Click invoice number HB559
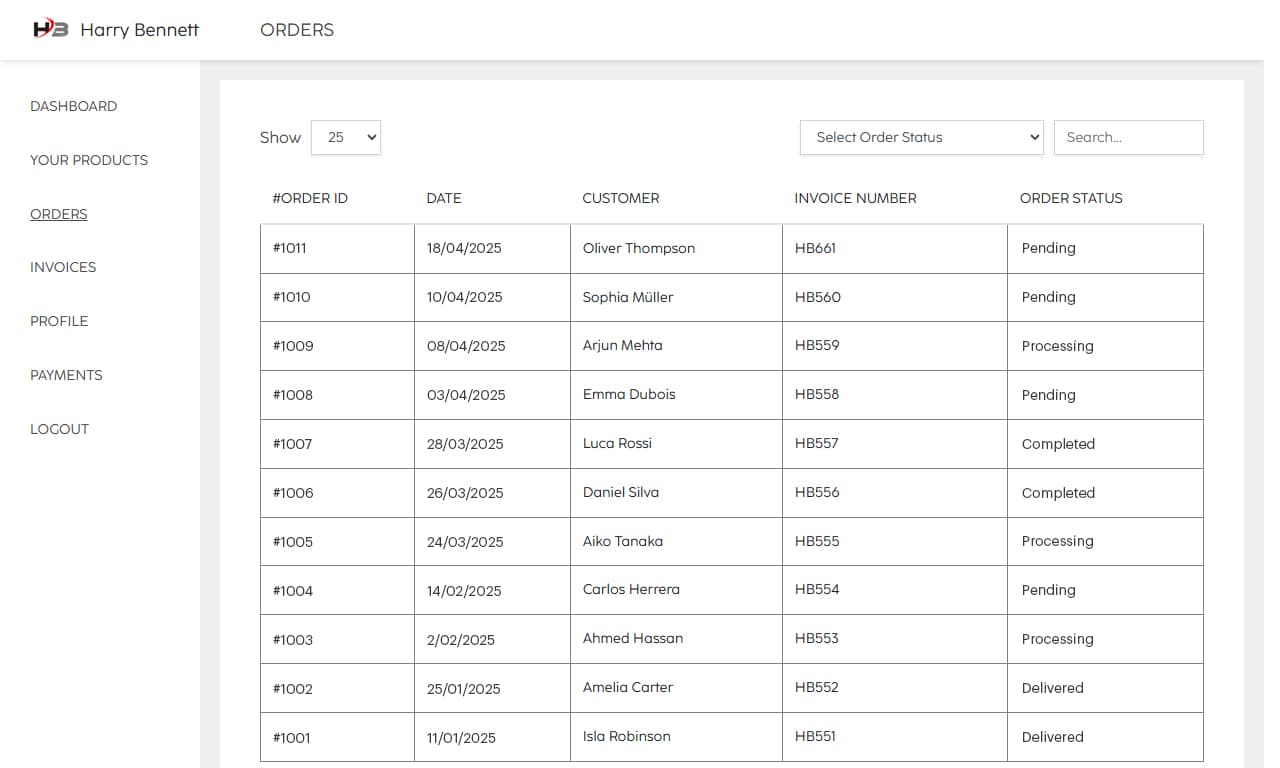This screenshot has height=768, width=1280. (x=817, y=345)
